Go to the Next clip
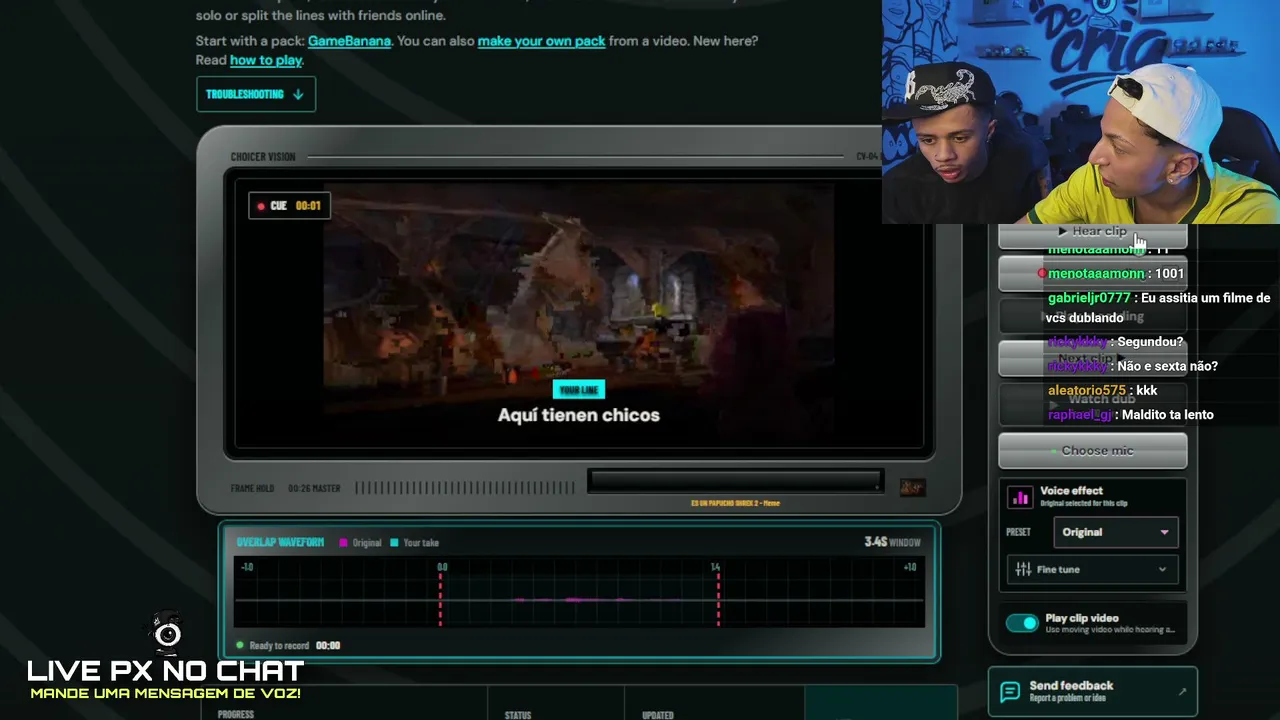The height and width of the screenshot is (720, 1280). point(1092,357)
